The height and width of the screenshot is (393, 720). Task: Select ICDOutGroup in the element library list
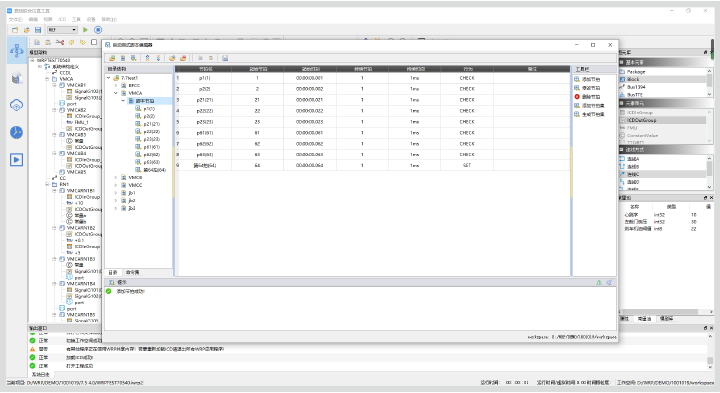coord(641,120)
